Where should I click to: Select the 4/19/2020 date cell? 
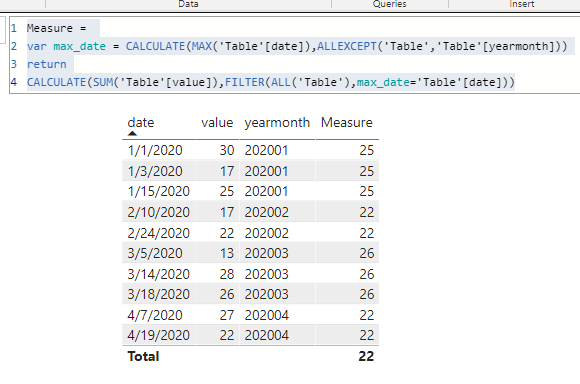(159, 335)
